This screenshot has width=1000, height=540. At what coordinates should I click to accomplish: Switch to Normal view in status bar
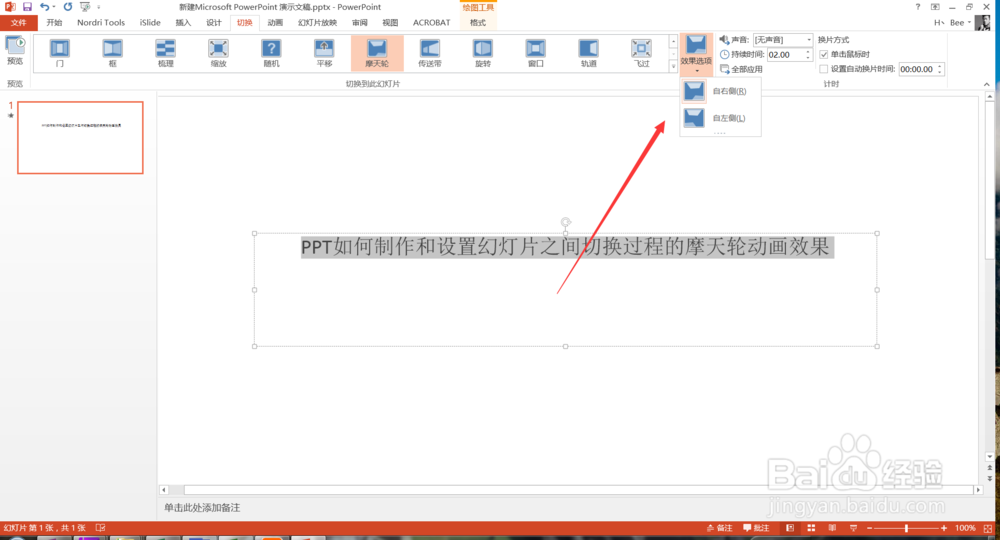[790, 528]
